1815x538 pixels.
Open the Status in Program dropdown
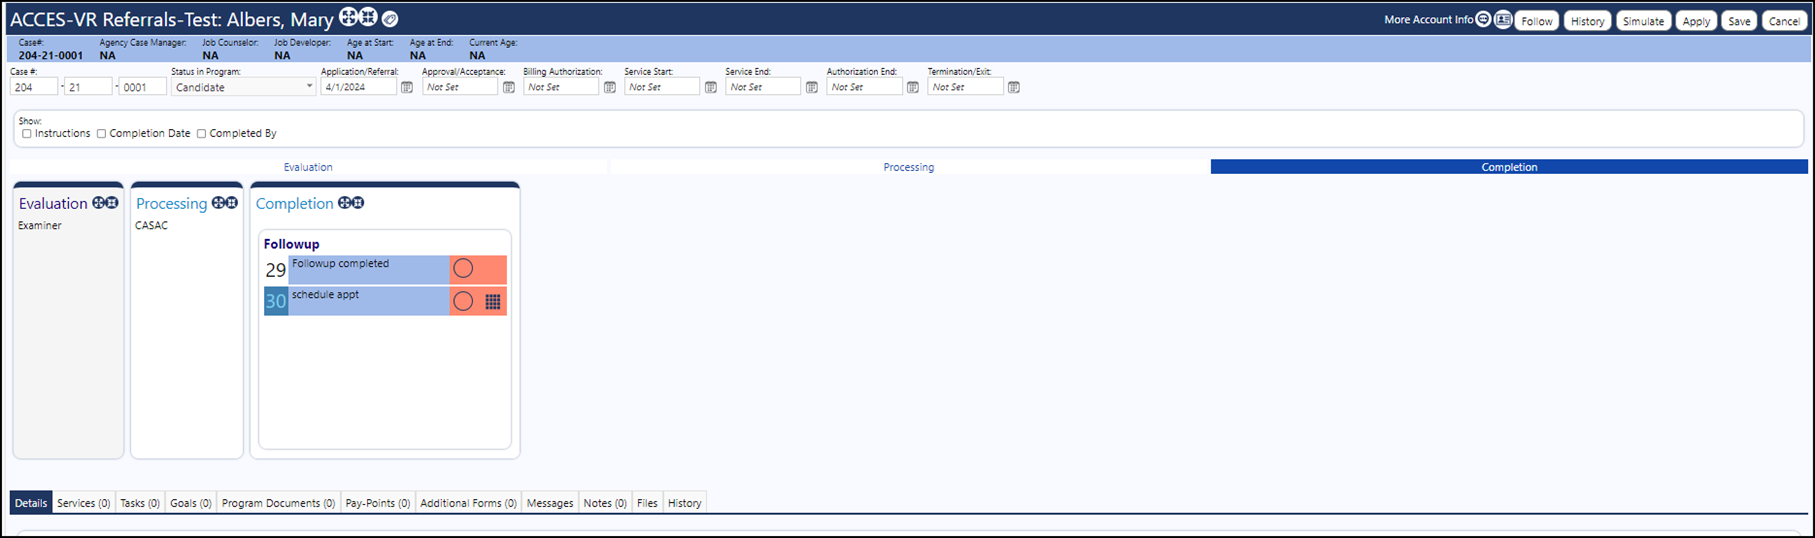pyautogui.click(x=243, y=87)
